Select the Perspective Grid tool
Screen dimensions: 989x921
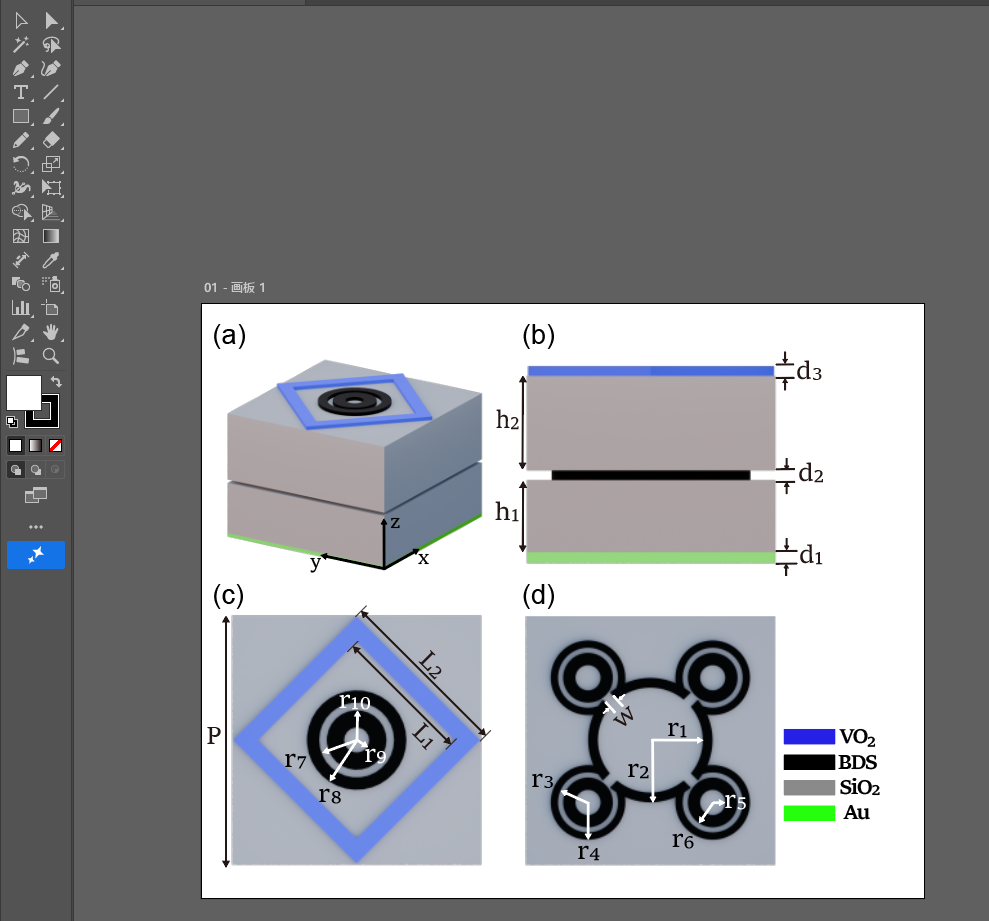tap(51, 213)
